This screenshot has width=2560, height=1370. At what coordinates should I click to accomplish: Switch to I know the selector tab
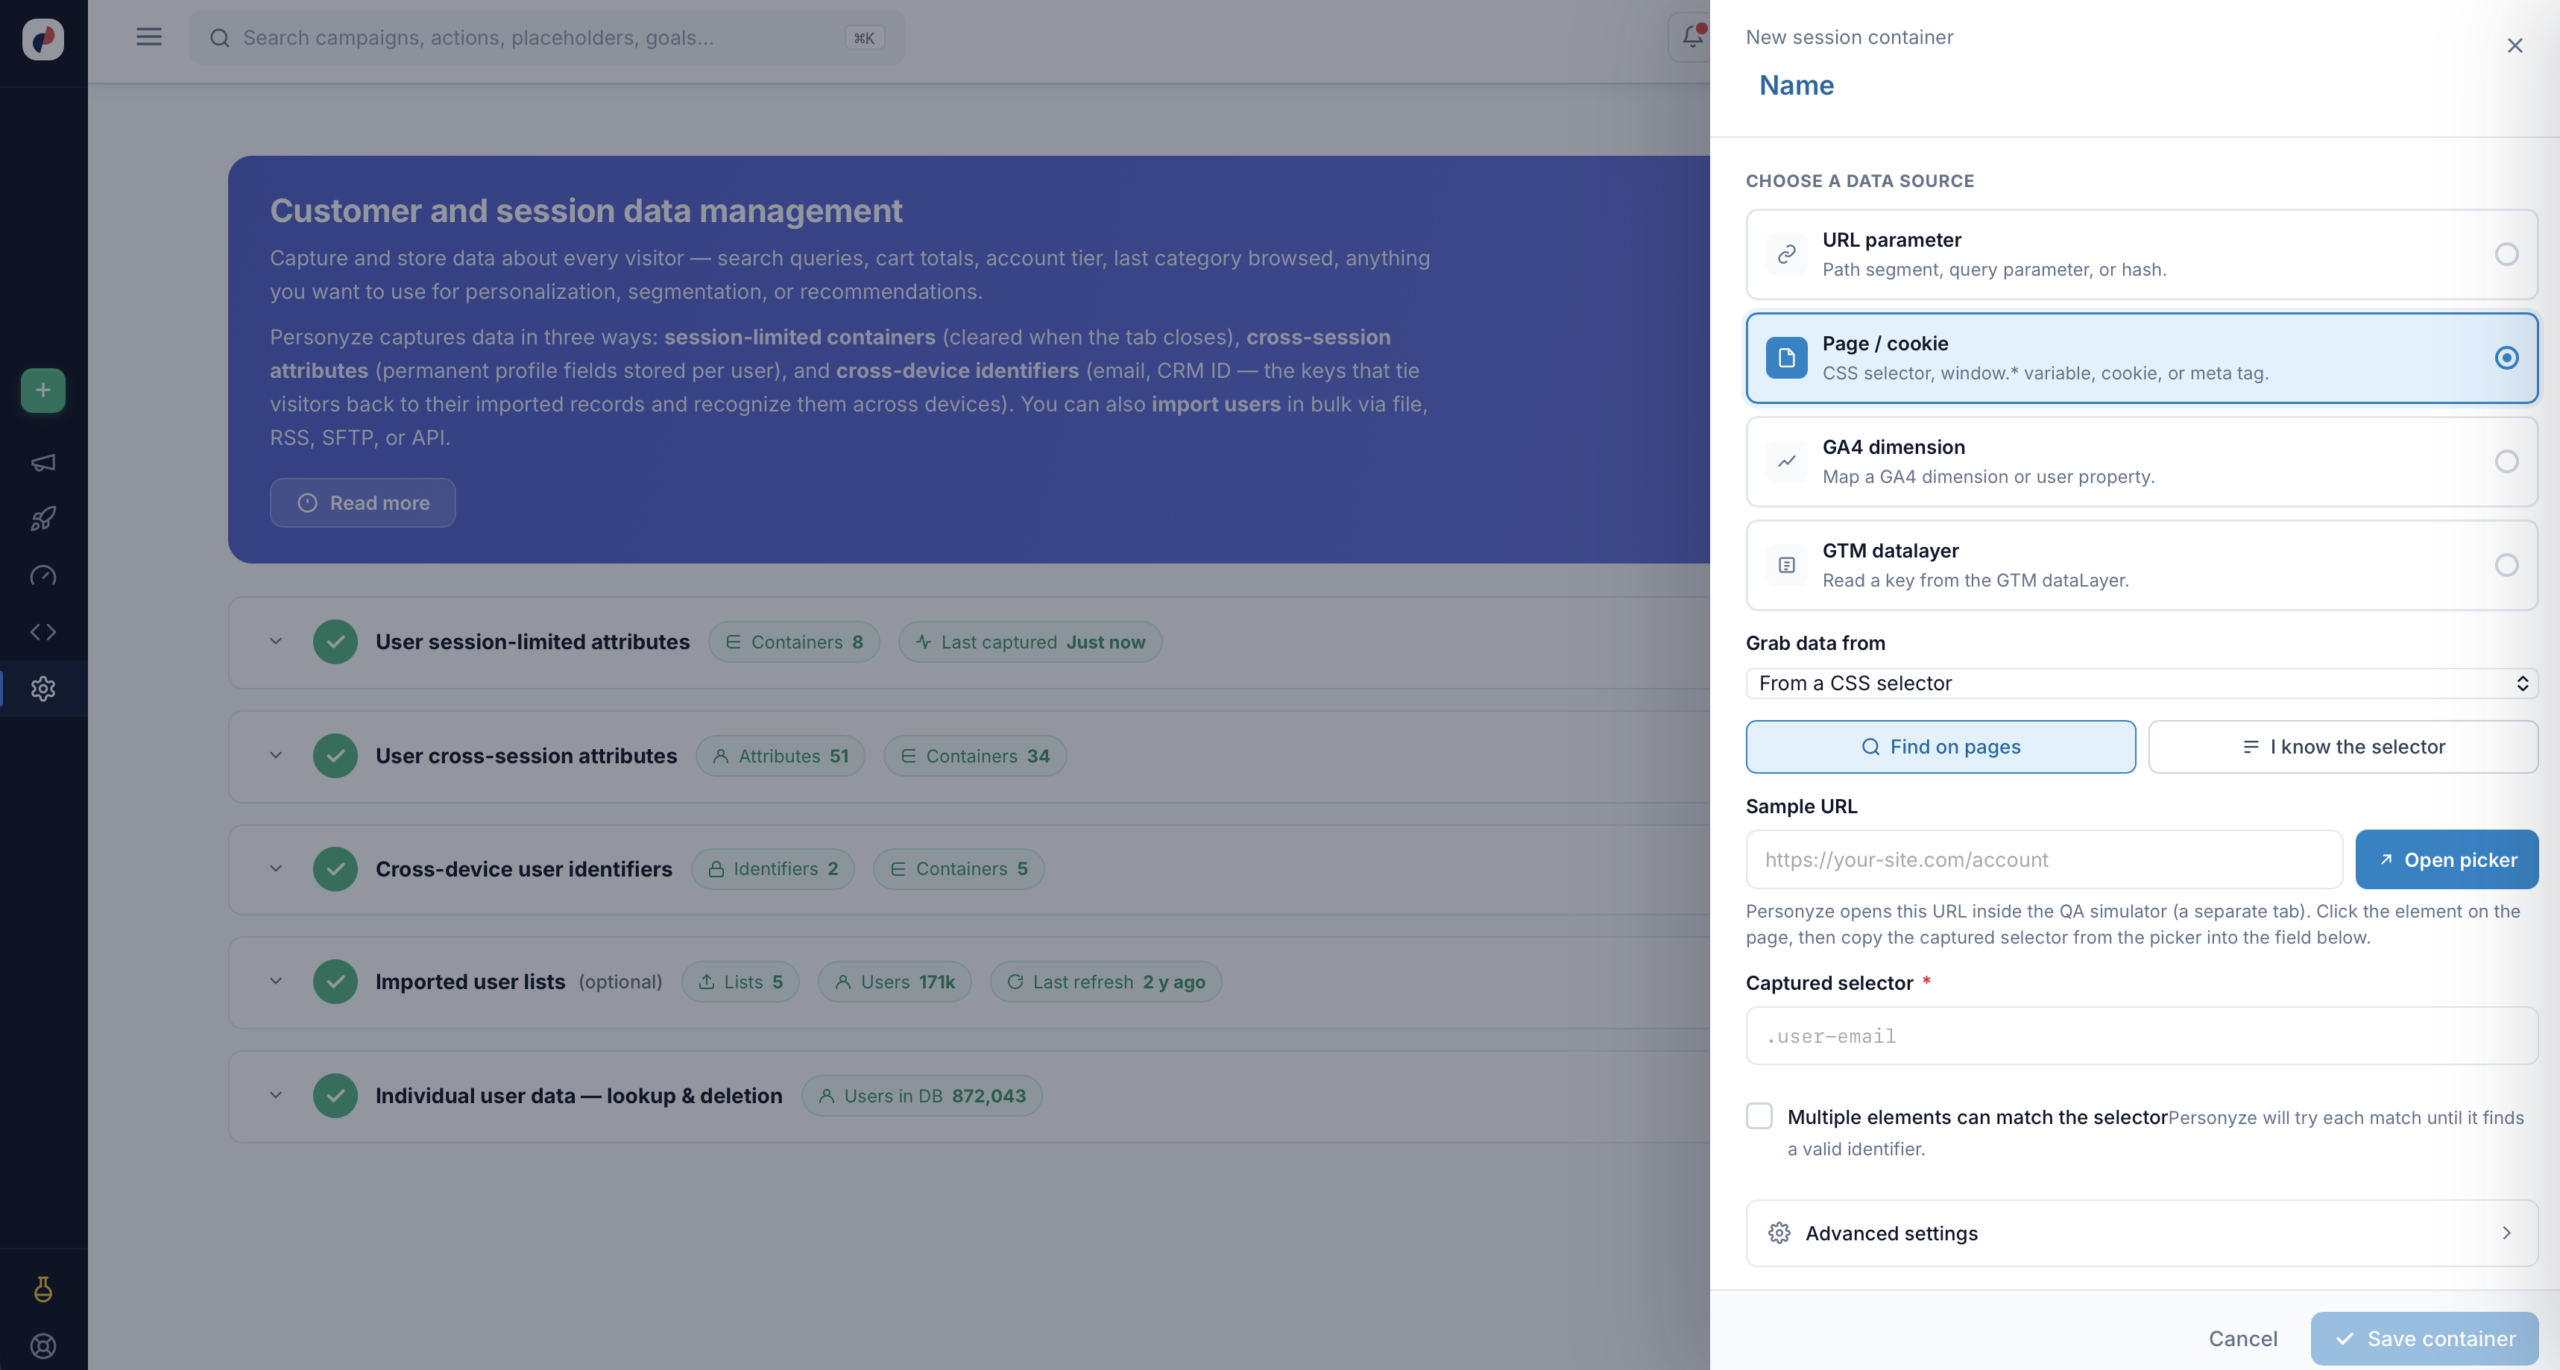2343,747
